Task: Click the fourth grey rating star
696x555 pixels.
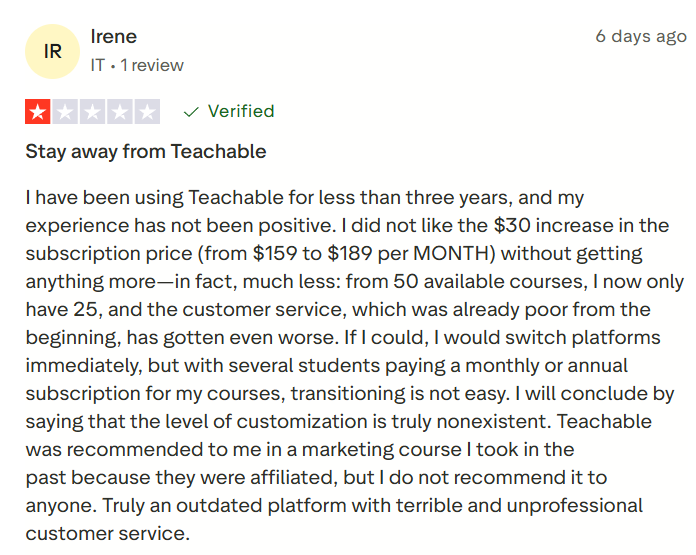Action: tap(119, 112)
